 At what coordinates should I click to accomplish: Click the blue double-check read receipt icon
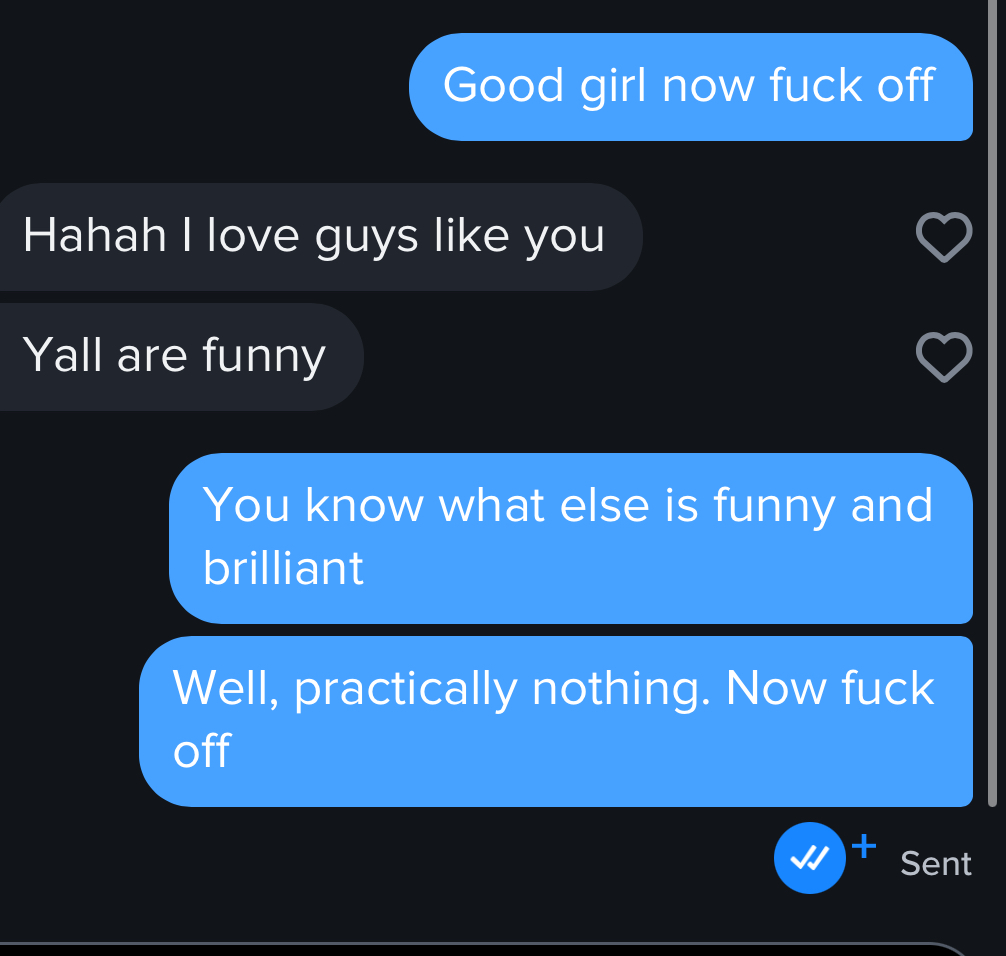[x=809, y=858]
